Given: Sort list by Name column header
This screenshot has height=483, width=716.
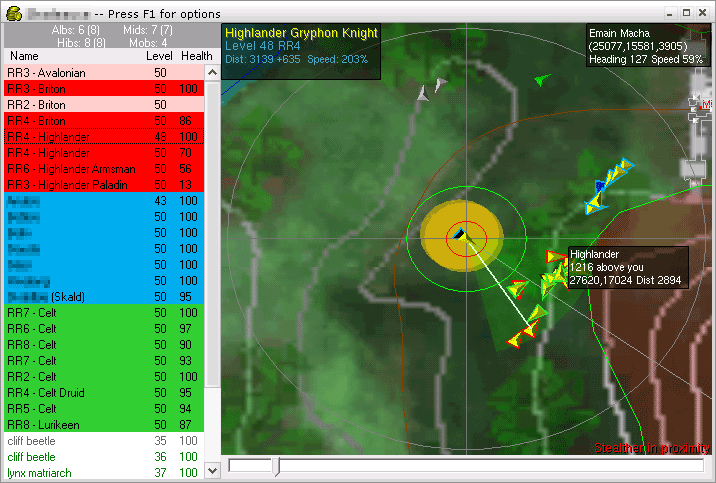Looking at the screenshot, I should (25, 56).
